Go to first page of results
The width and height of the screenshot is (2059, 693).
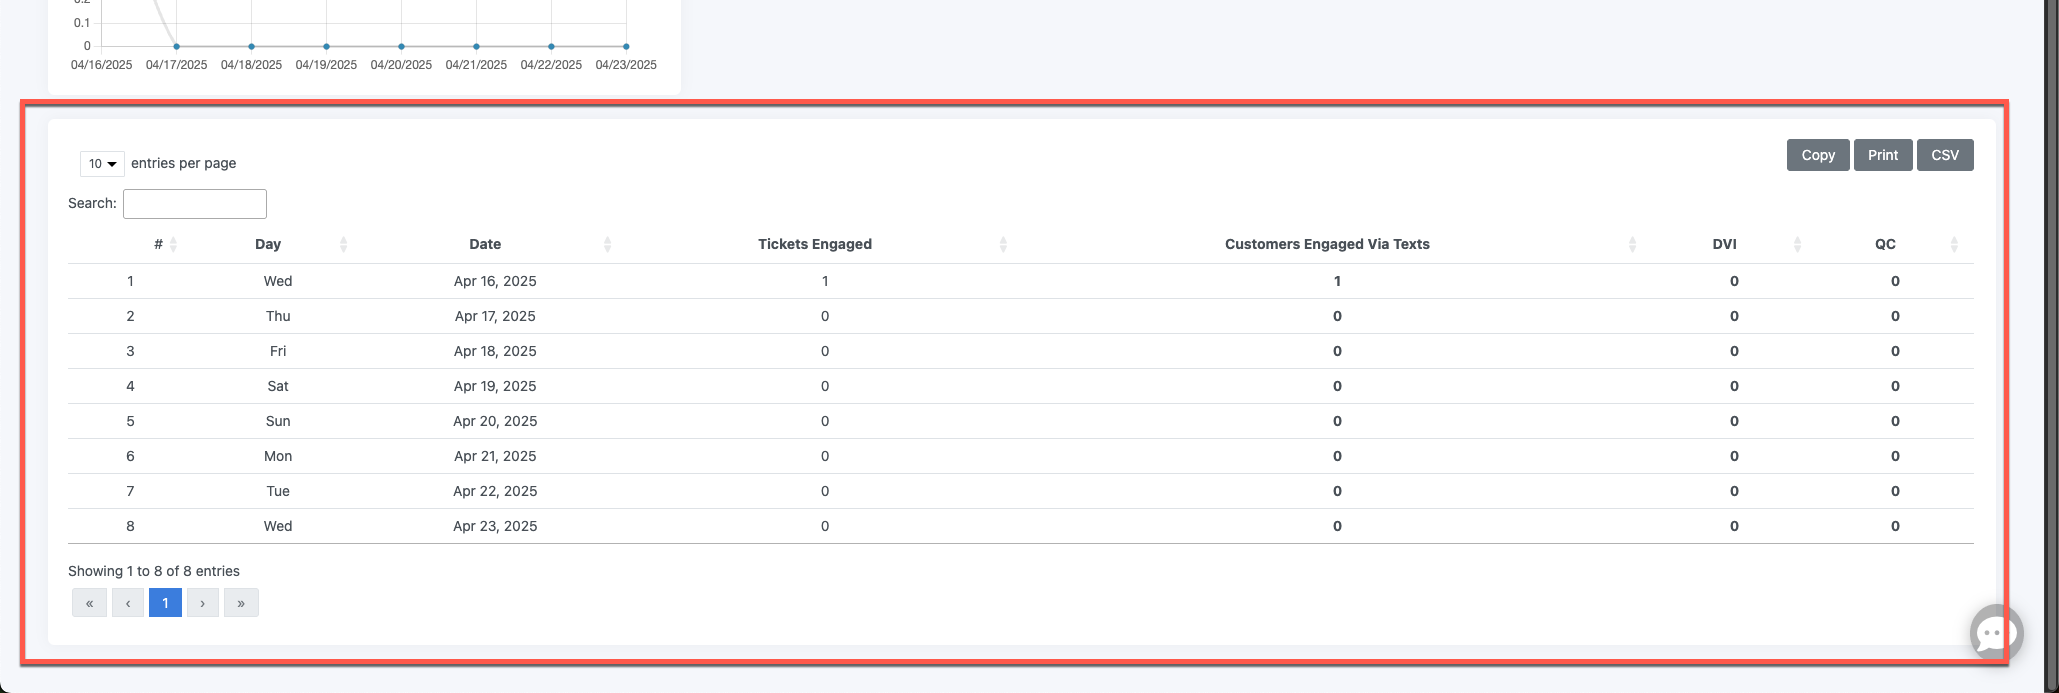coord(89,603)
